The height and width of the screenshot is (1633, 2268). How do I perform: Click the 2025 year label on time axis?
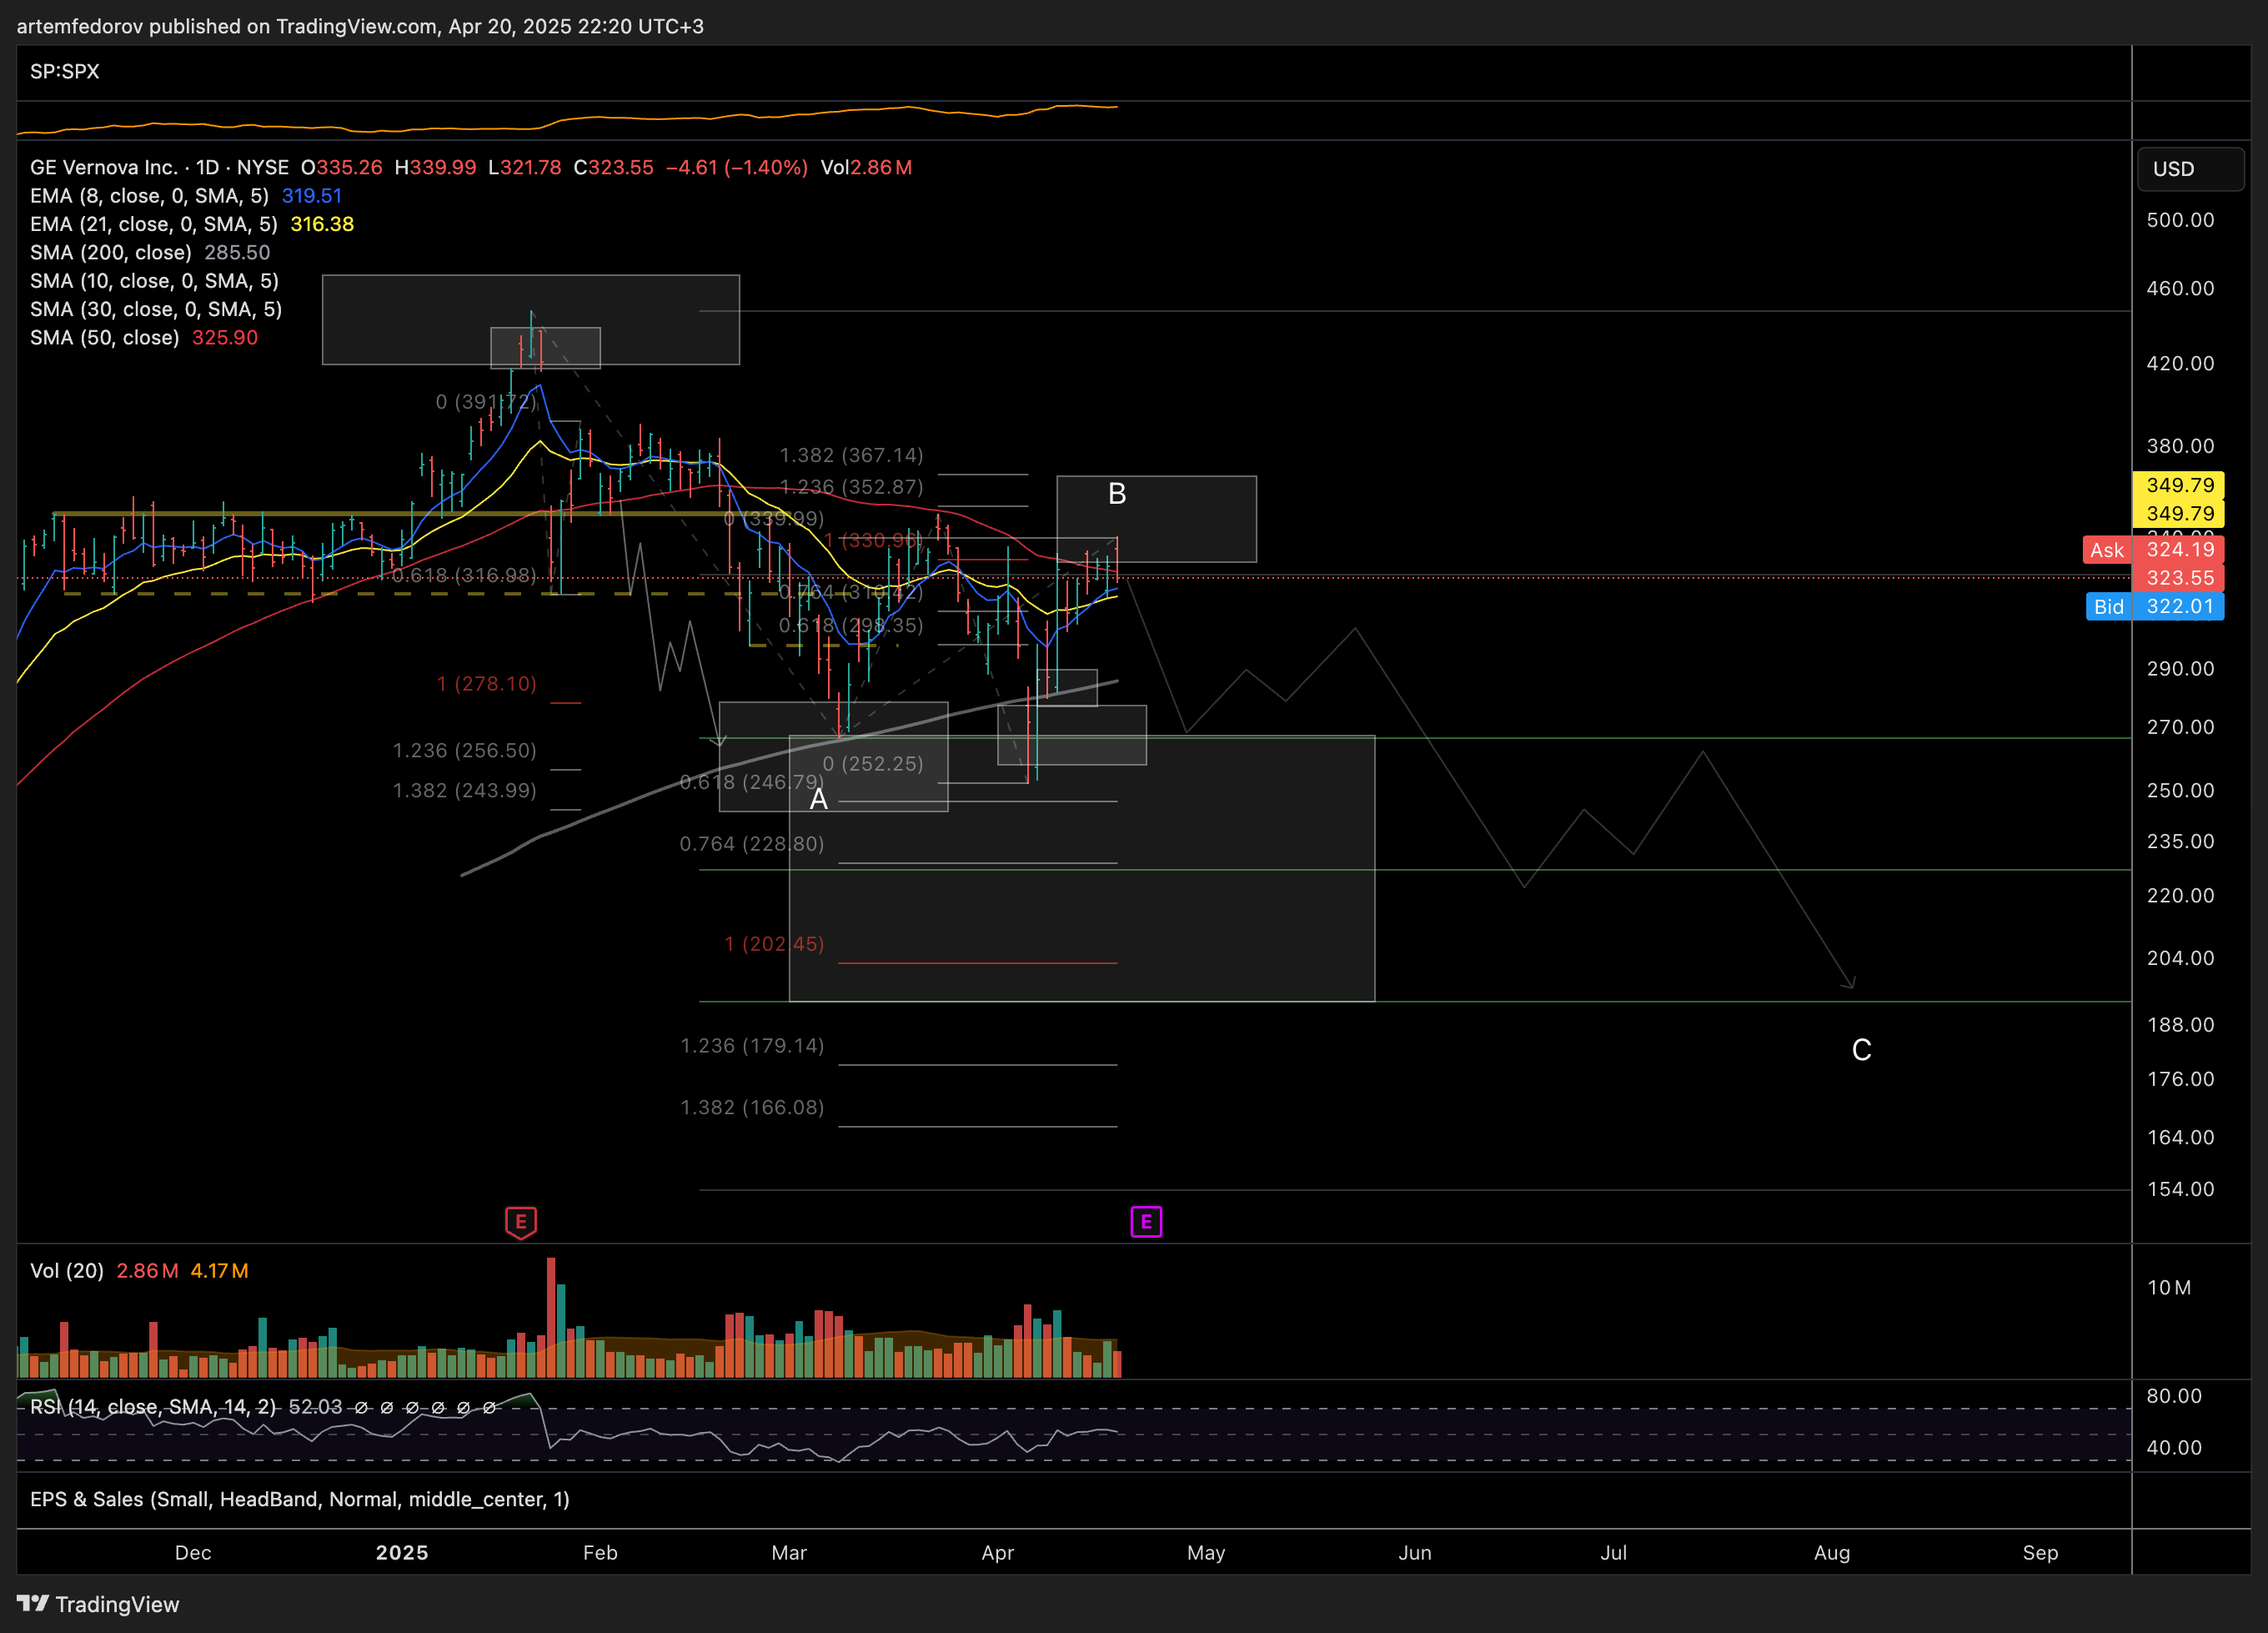402,1553
